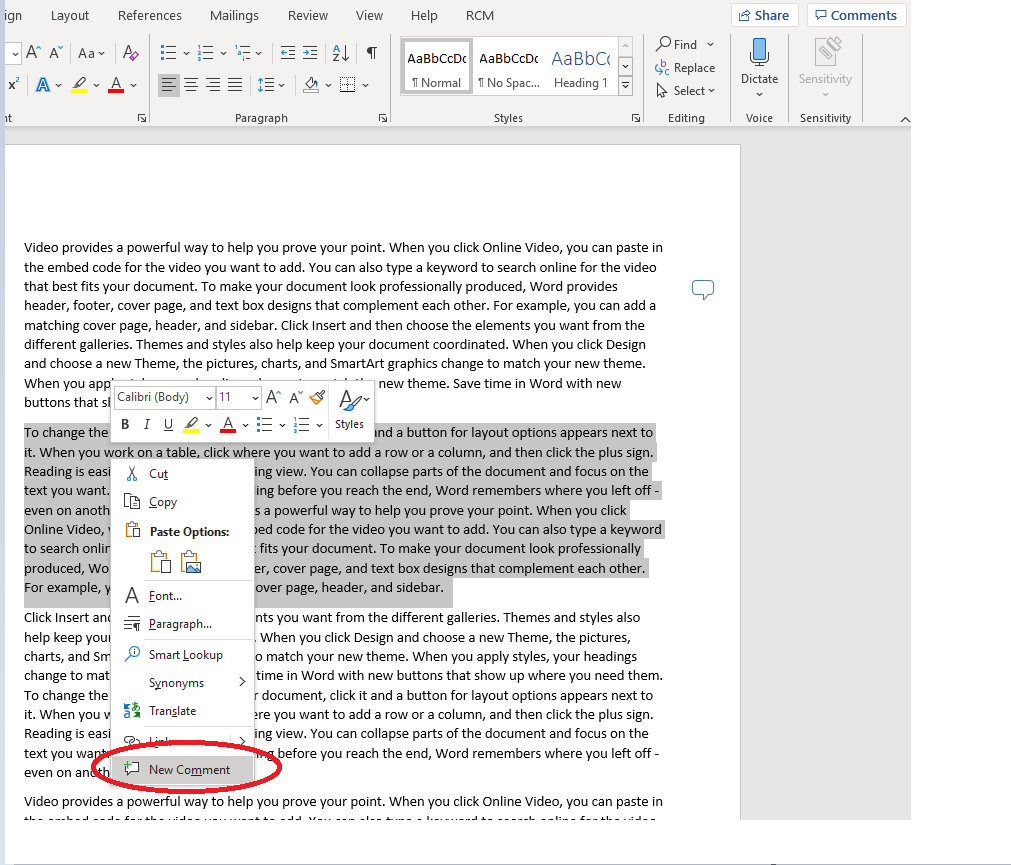Open the Calibri (Body) font dropdown

pos(164,397)
